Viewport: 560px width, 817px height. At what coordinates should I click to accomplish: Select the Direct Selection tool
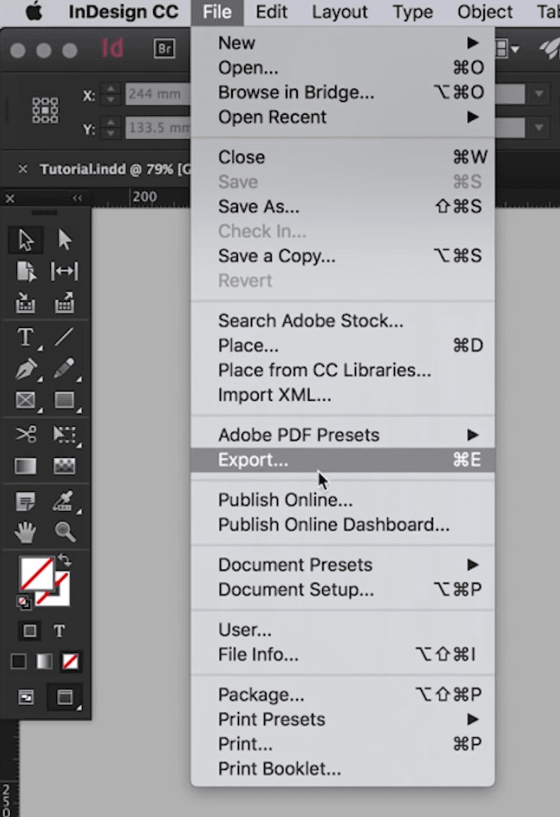tap(64, 240)
